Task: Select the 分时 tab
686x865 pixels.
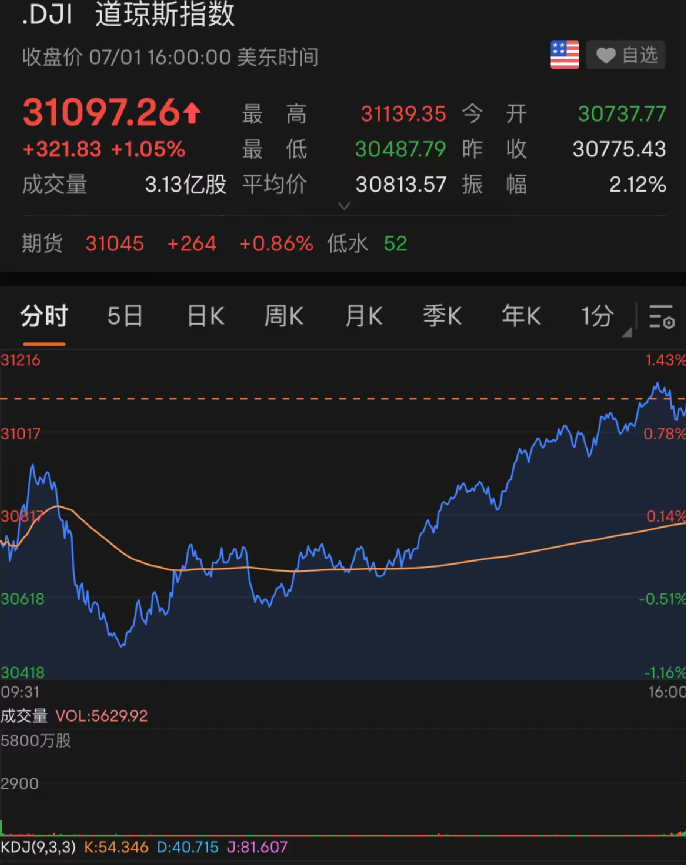Action: (x=44, y=317)
